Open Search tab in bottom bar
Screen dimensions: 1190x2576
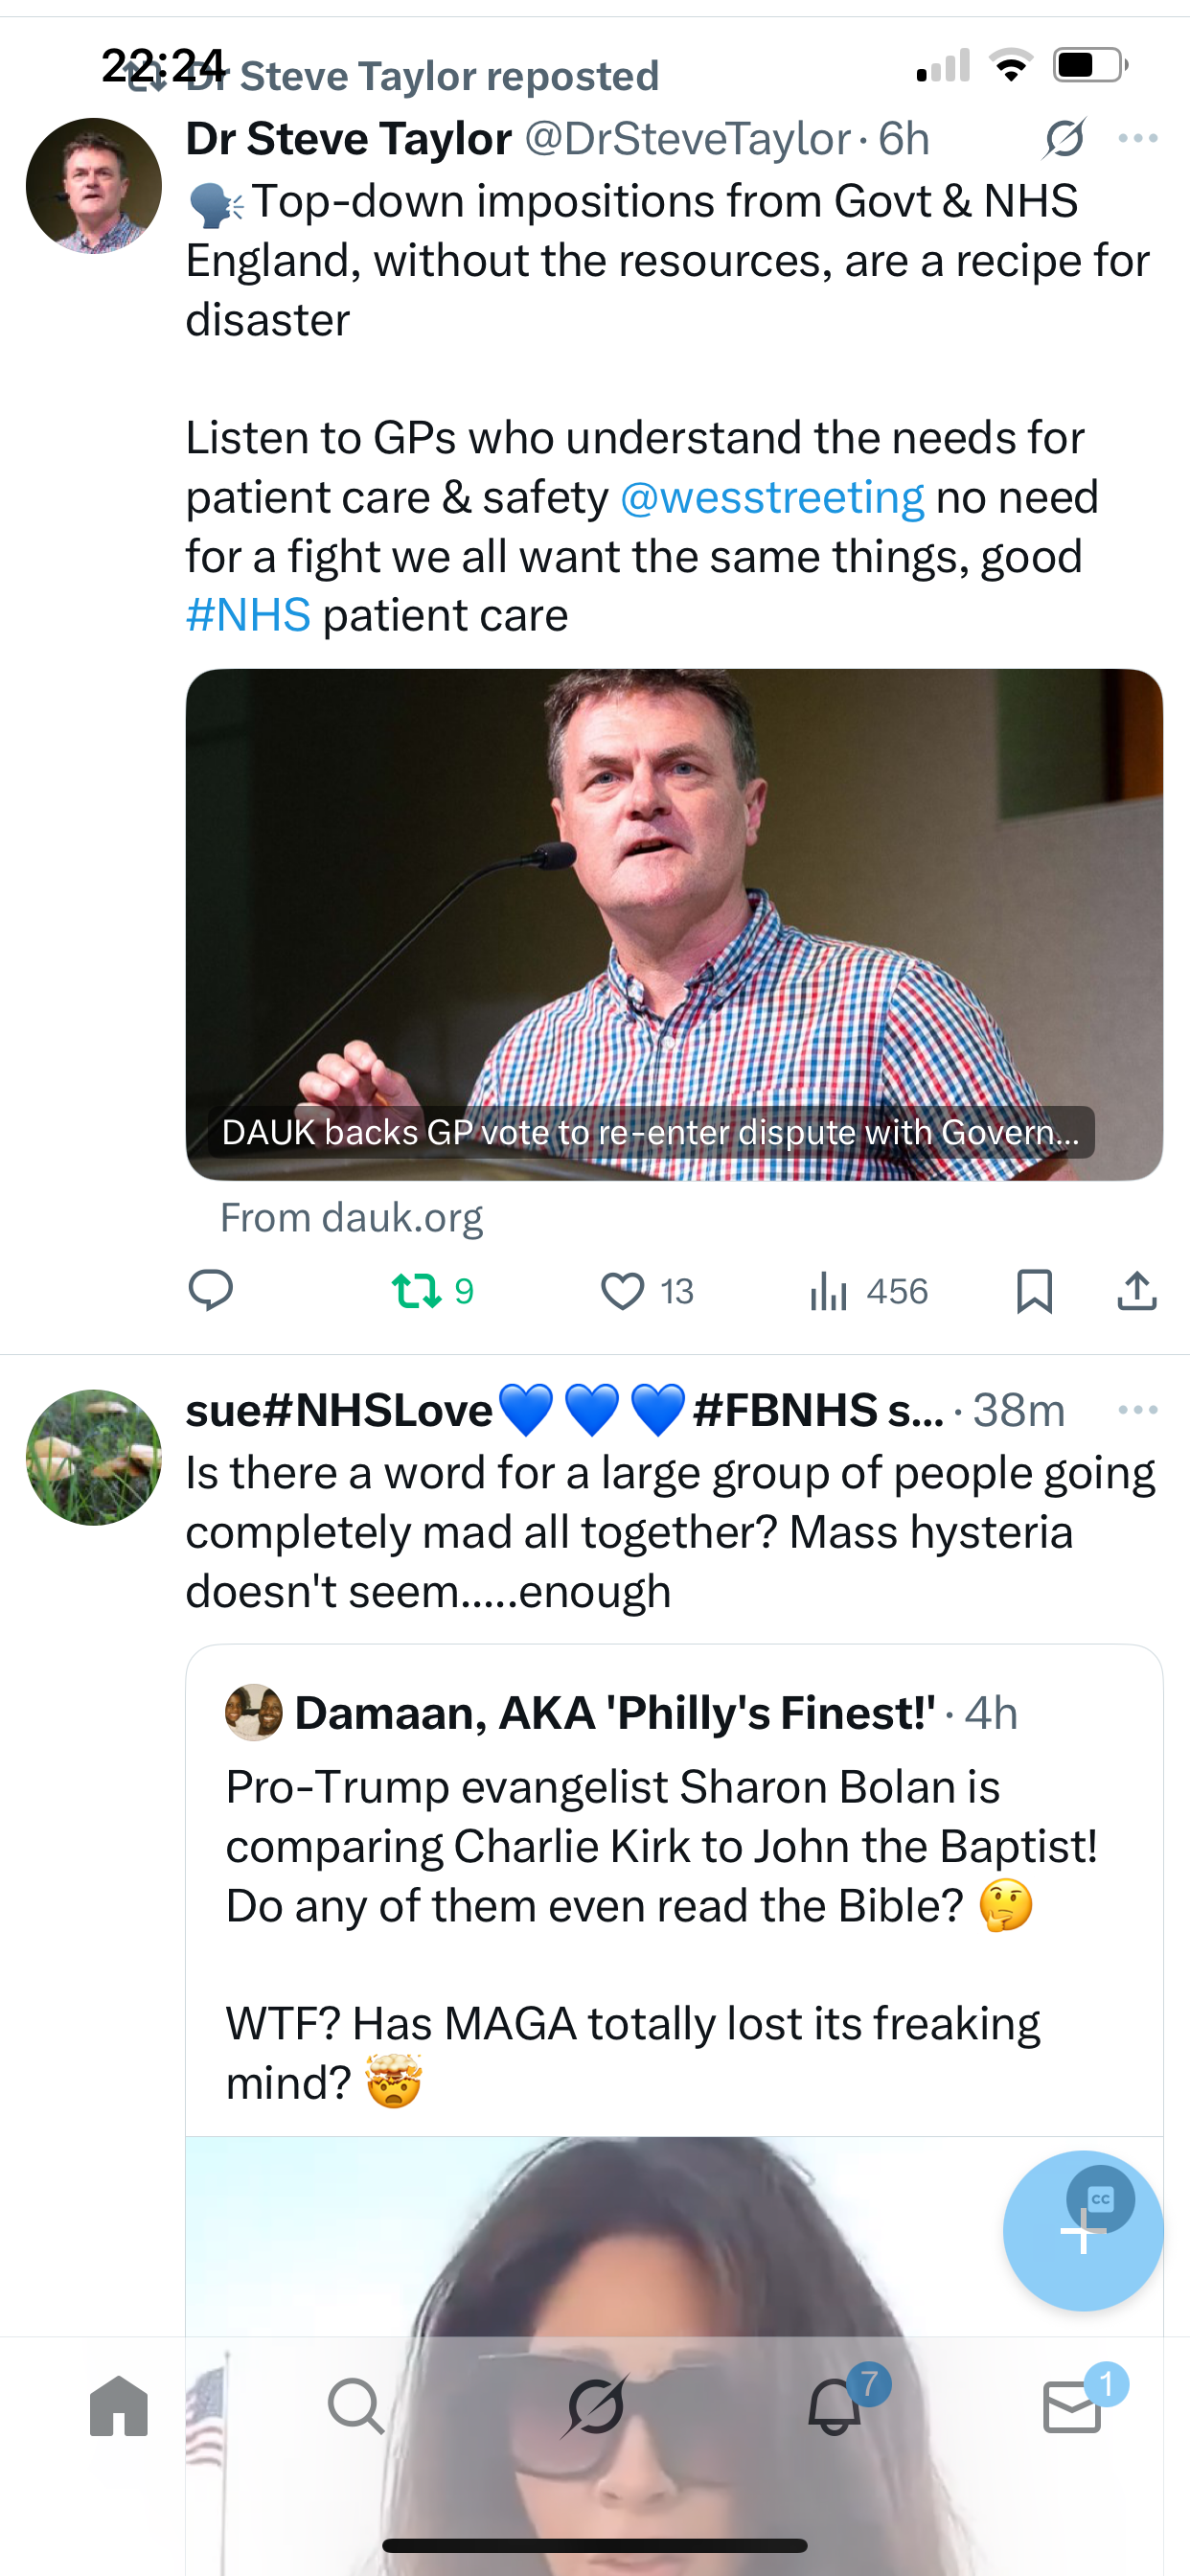pyautogui.click(x=356, y=2406)
